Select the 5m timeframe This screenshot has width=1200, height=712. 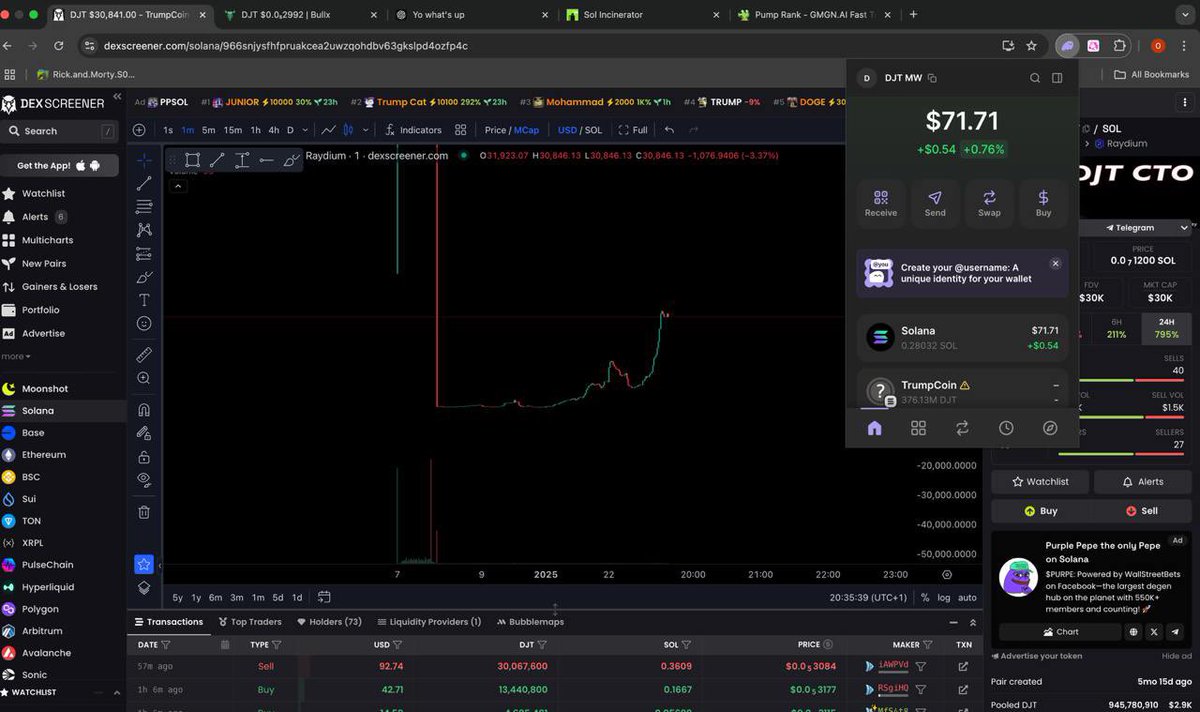point(208,130)
